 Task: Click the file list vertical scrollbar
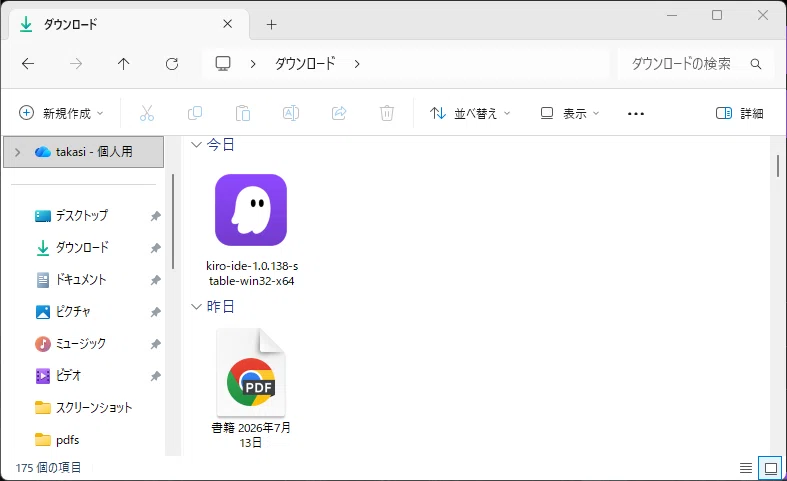778,167
